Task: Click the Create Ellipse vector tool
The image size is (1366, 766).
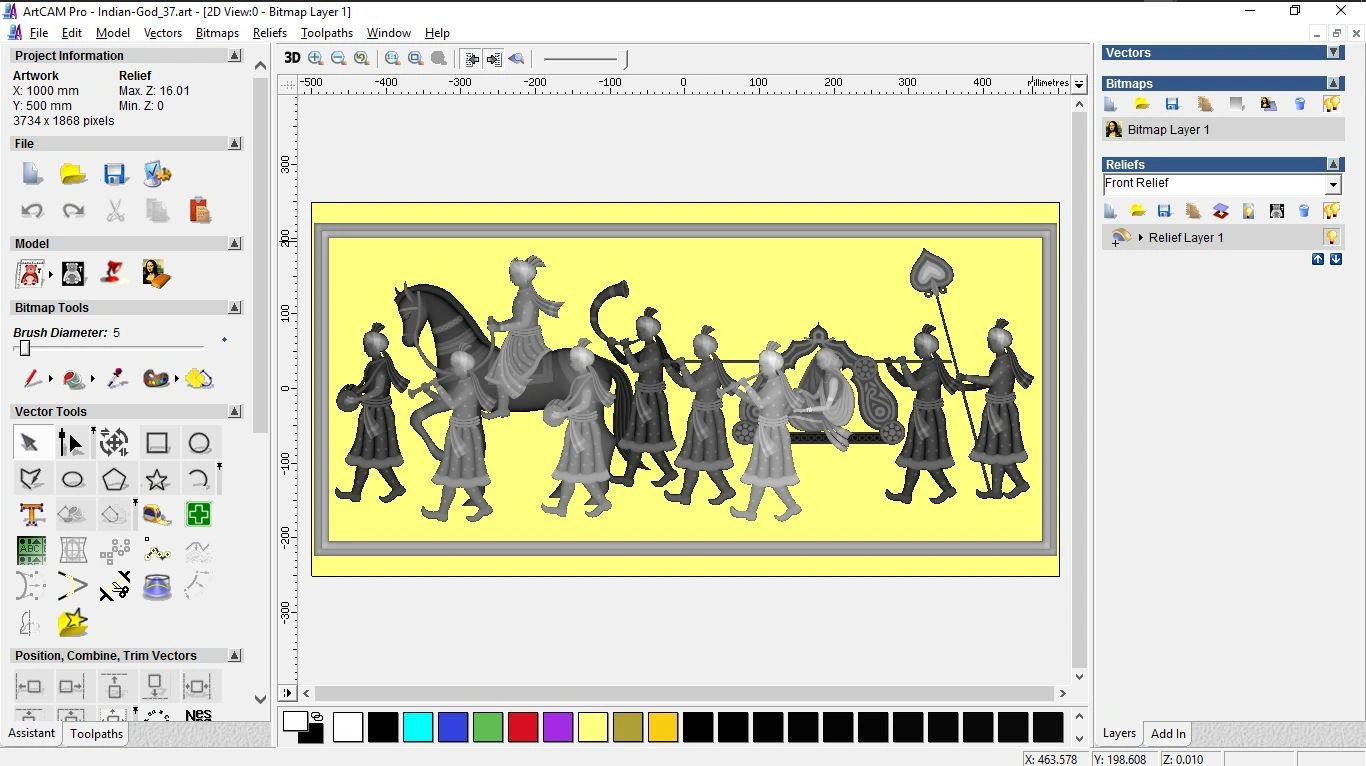Action: coord(73,479)
